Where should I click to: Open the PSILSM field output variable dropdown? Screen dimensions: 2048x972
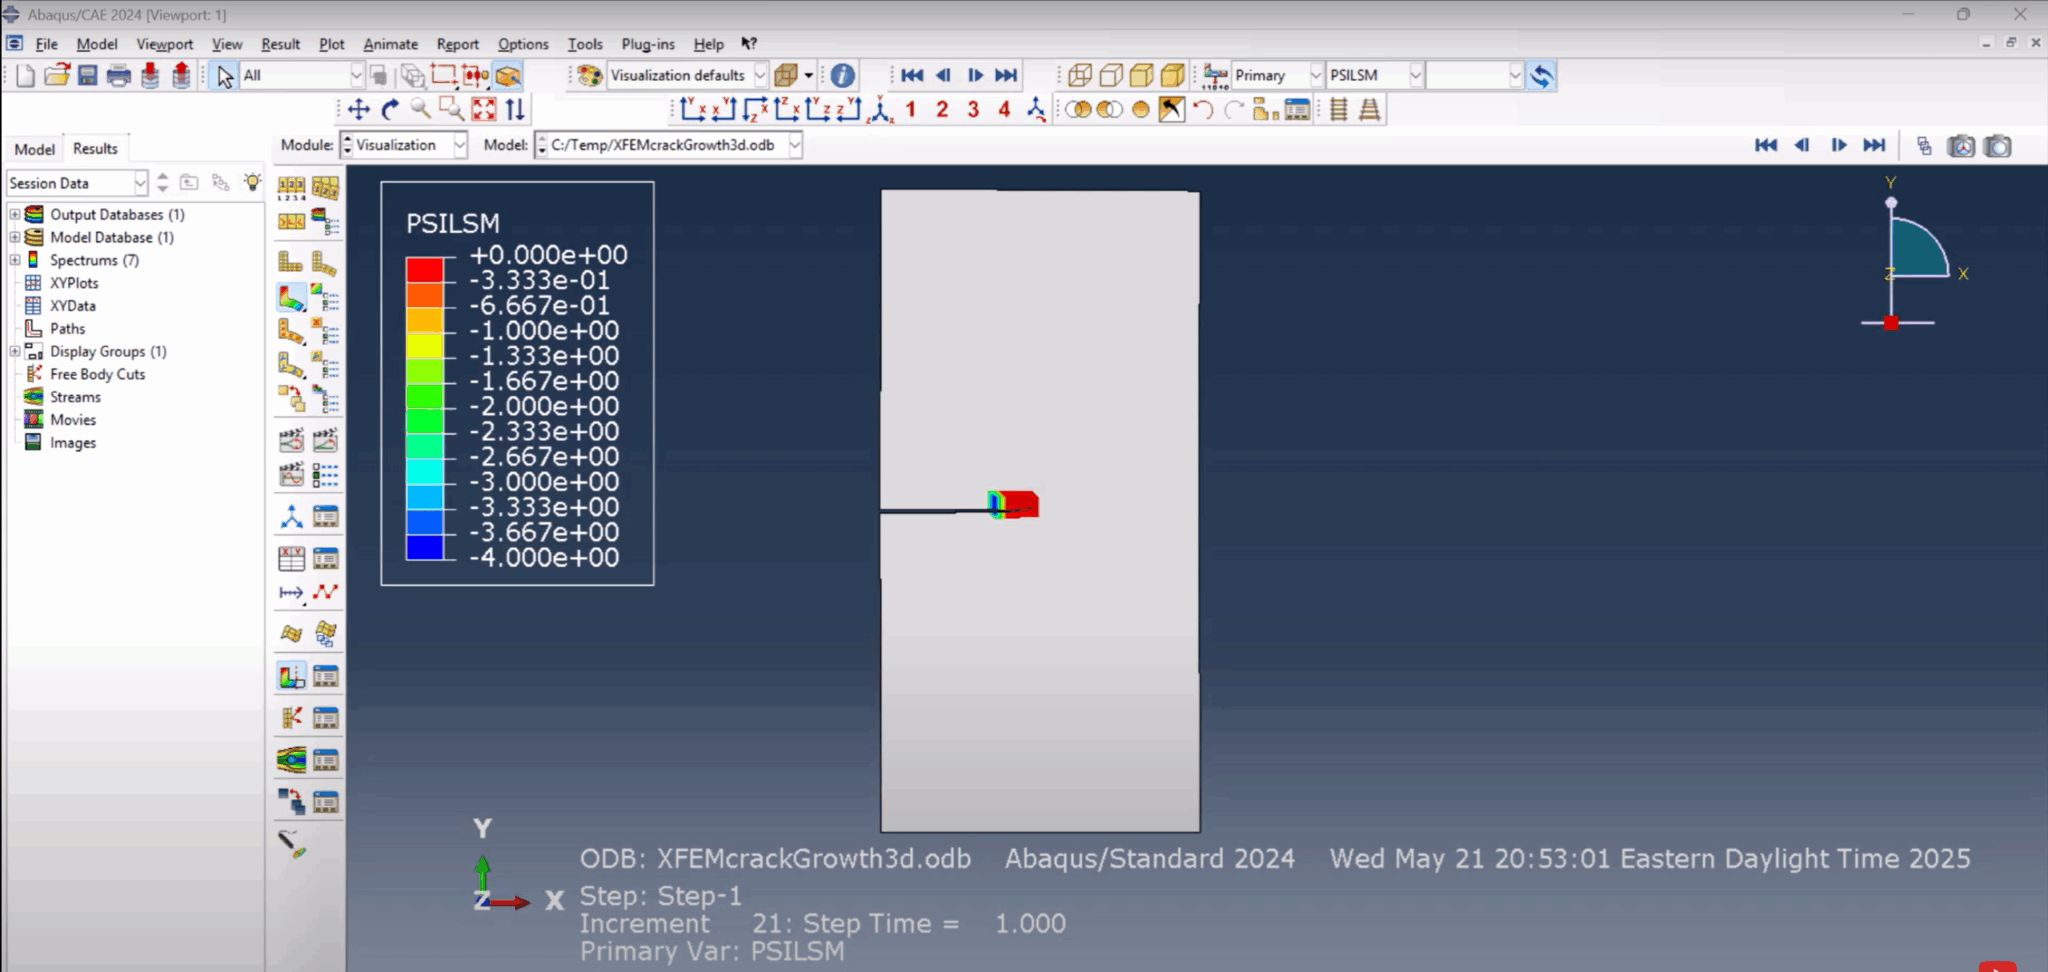[1417, 75]
